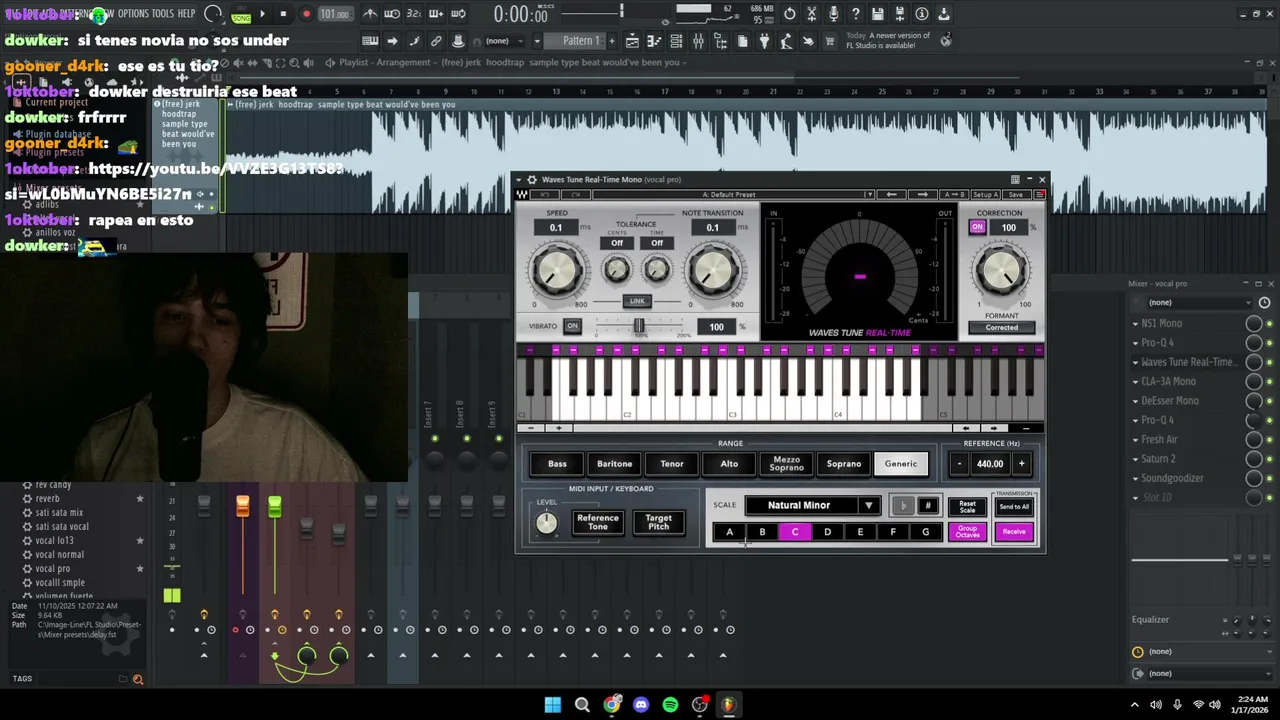Viewport: 1280px width, 720px height.
Task: Open the Browser view icon
Action: tap(720, 41)
